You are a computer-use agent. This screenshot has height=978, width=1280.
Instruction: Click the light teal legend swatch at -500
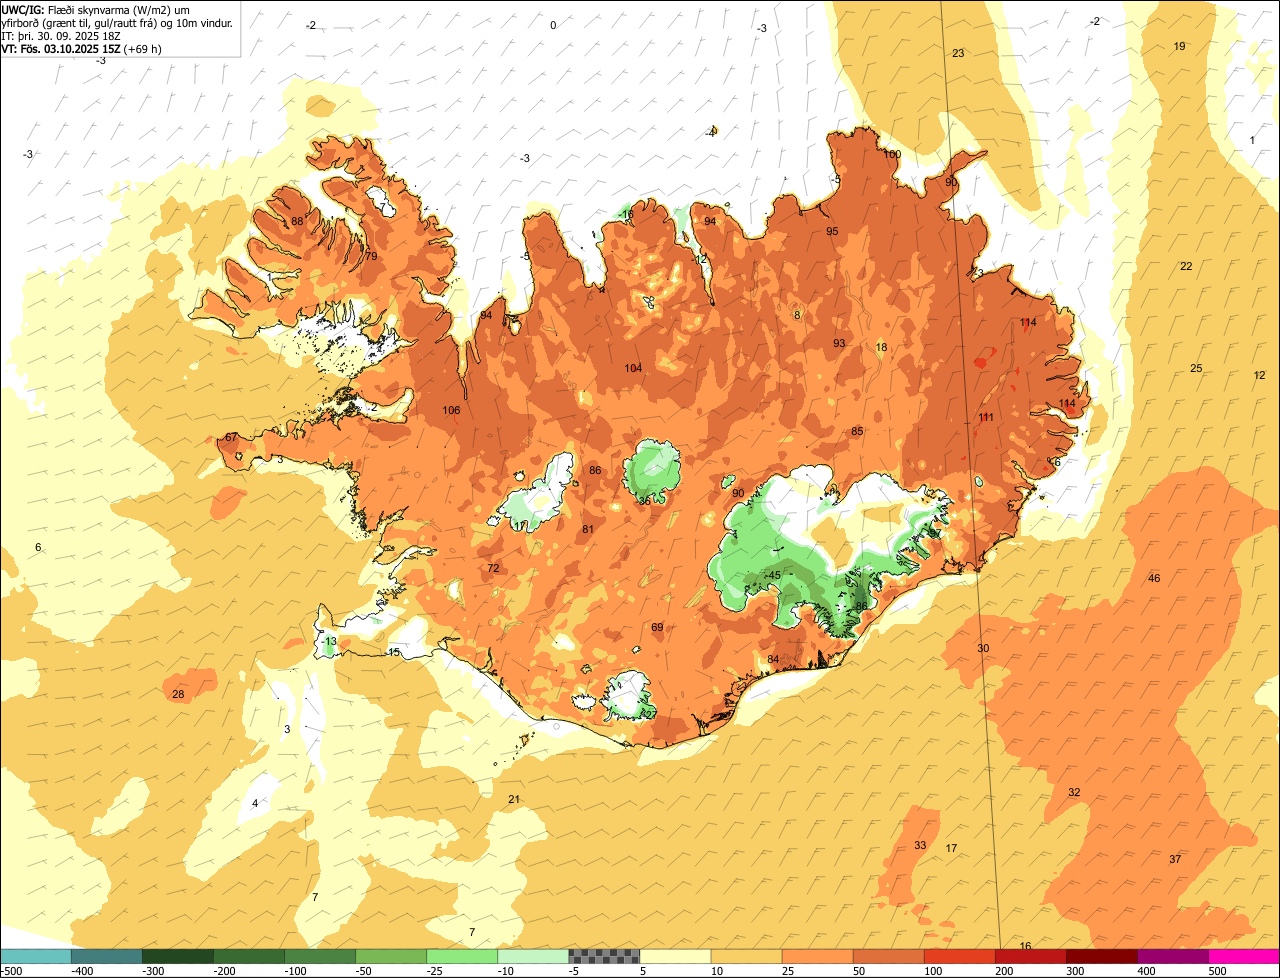click(35, 956)
